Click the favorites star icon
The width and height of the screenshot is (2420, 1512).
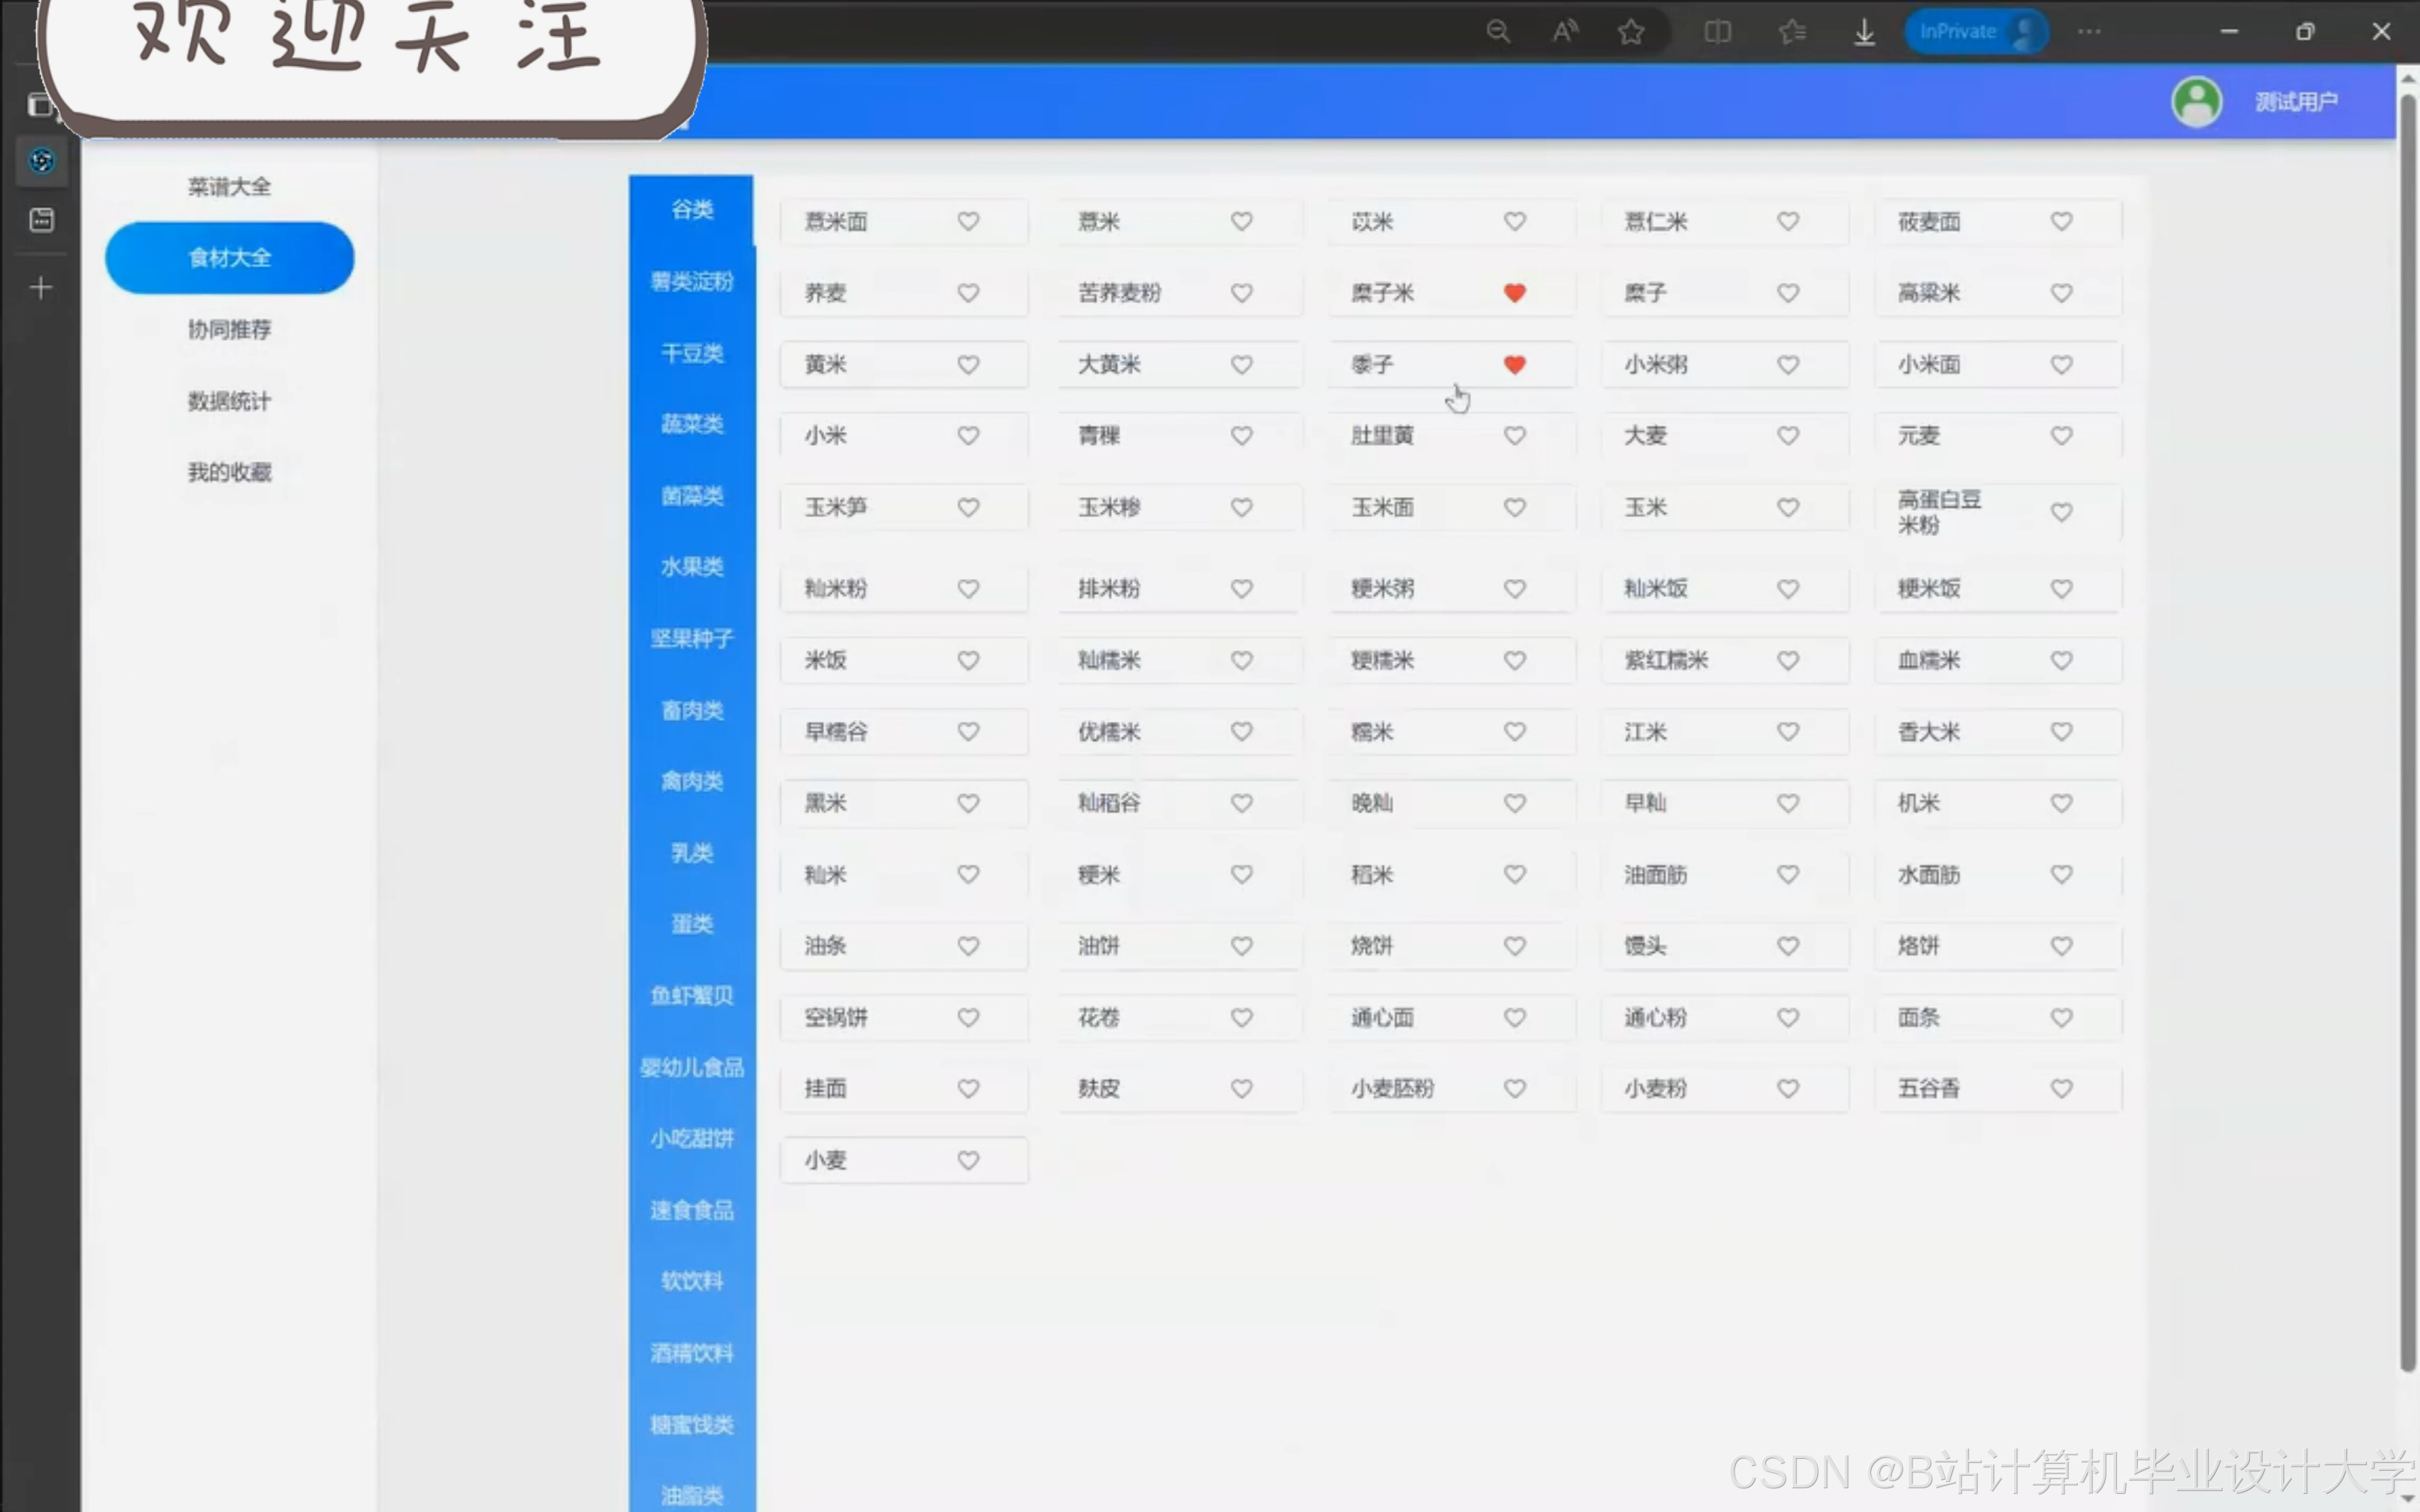(1631, 32)
